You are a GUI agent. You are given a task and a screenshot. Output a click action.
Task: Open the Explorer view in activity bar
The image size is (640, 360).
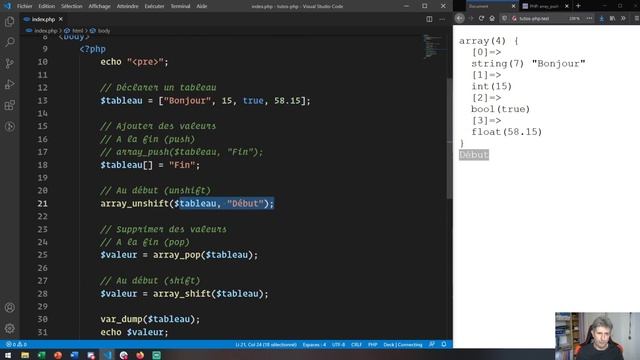9,22
